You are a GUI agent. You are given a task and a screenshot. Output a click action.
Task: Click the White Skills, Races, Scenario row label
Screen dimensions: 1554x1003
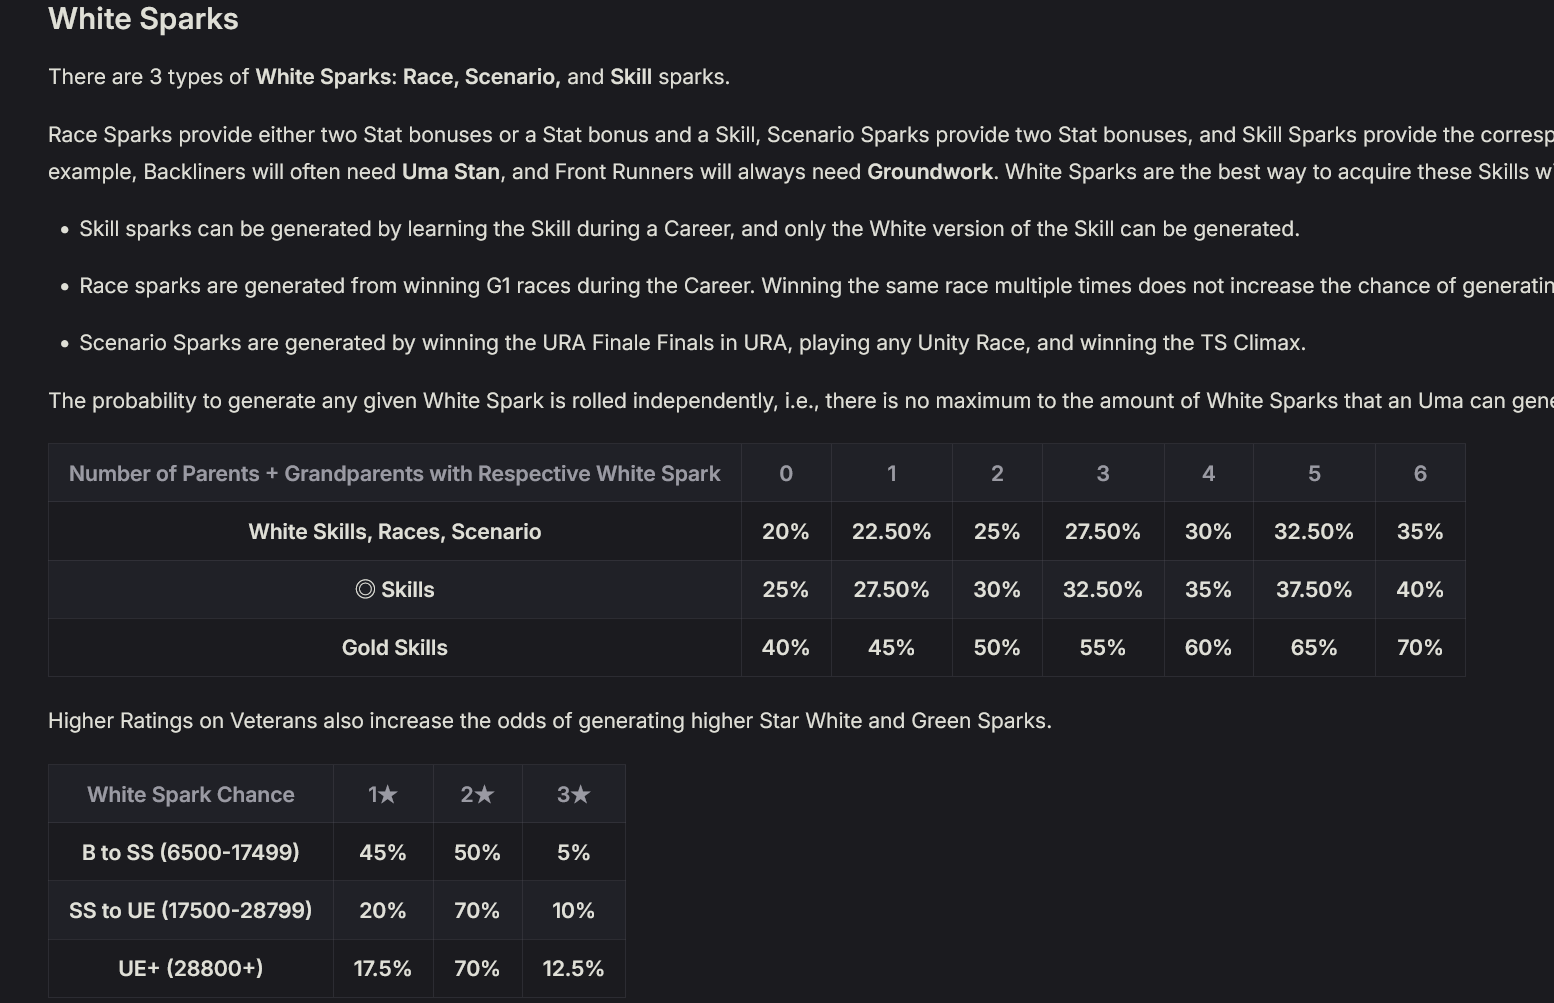(395, 531)
